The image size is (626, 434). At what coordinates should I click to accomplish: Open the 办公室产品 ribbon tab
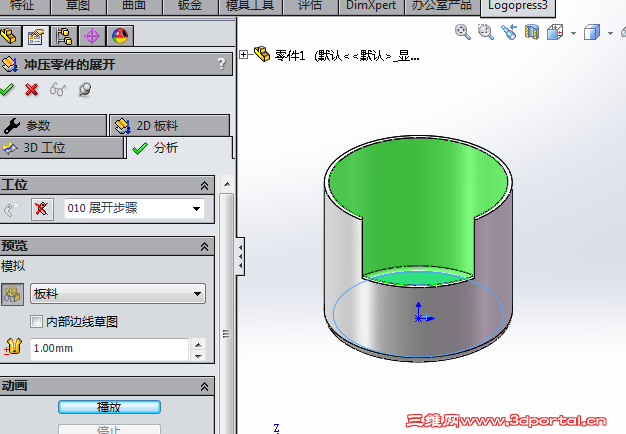(x=442, y=6)
